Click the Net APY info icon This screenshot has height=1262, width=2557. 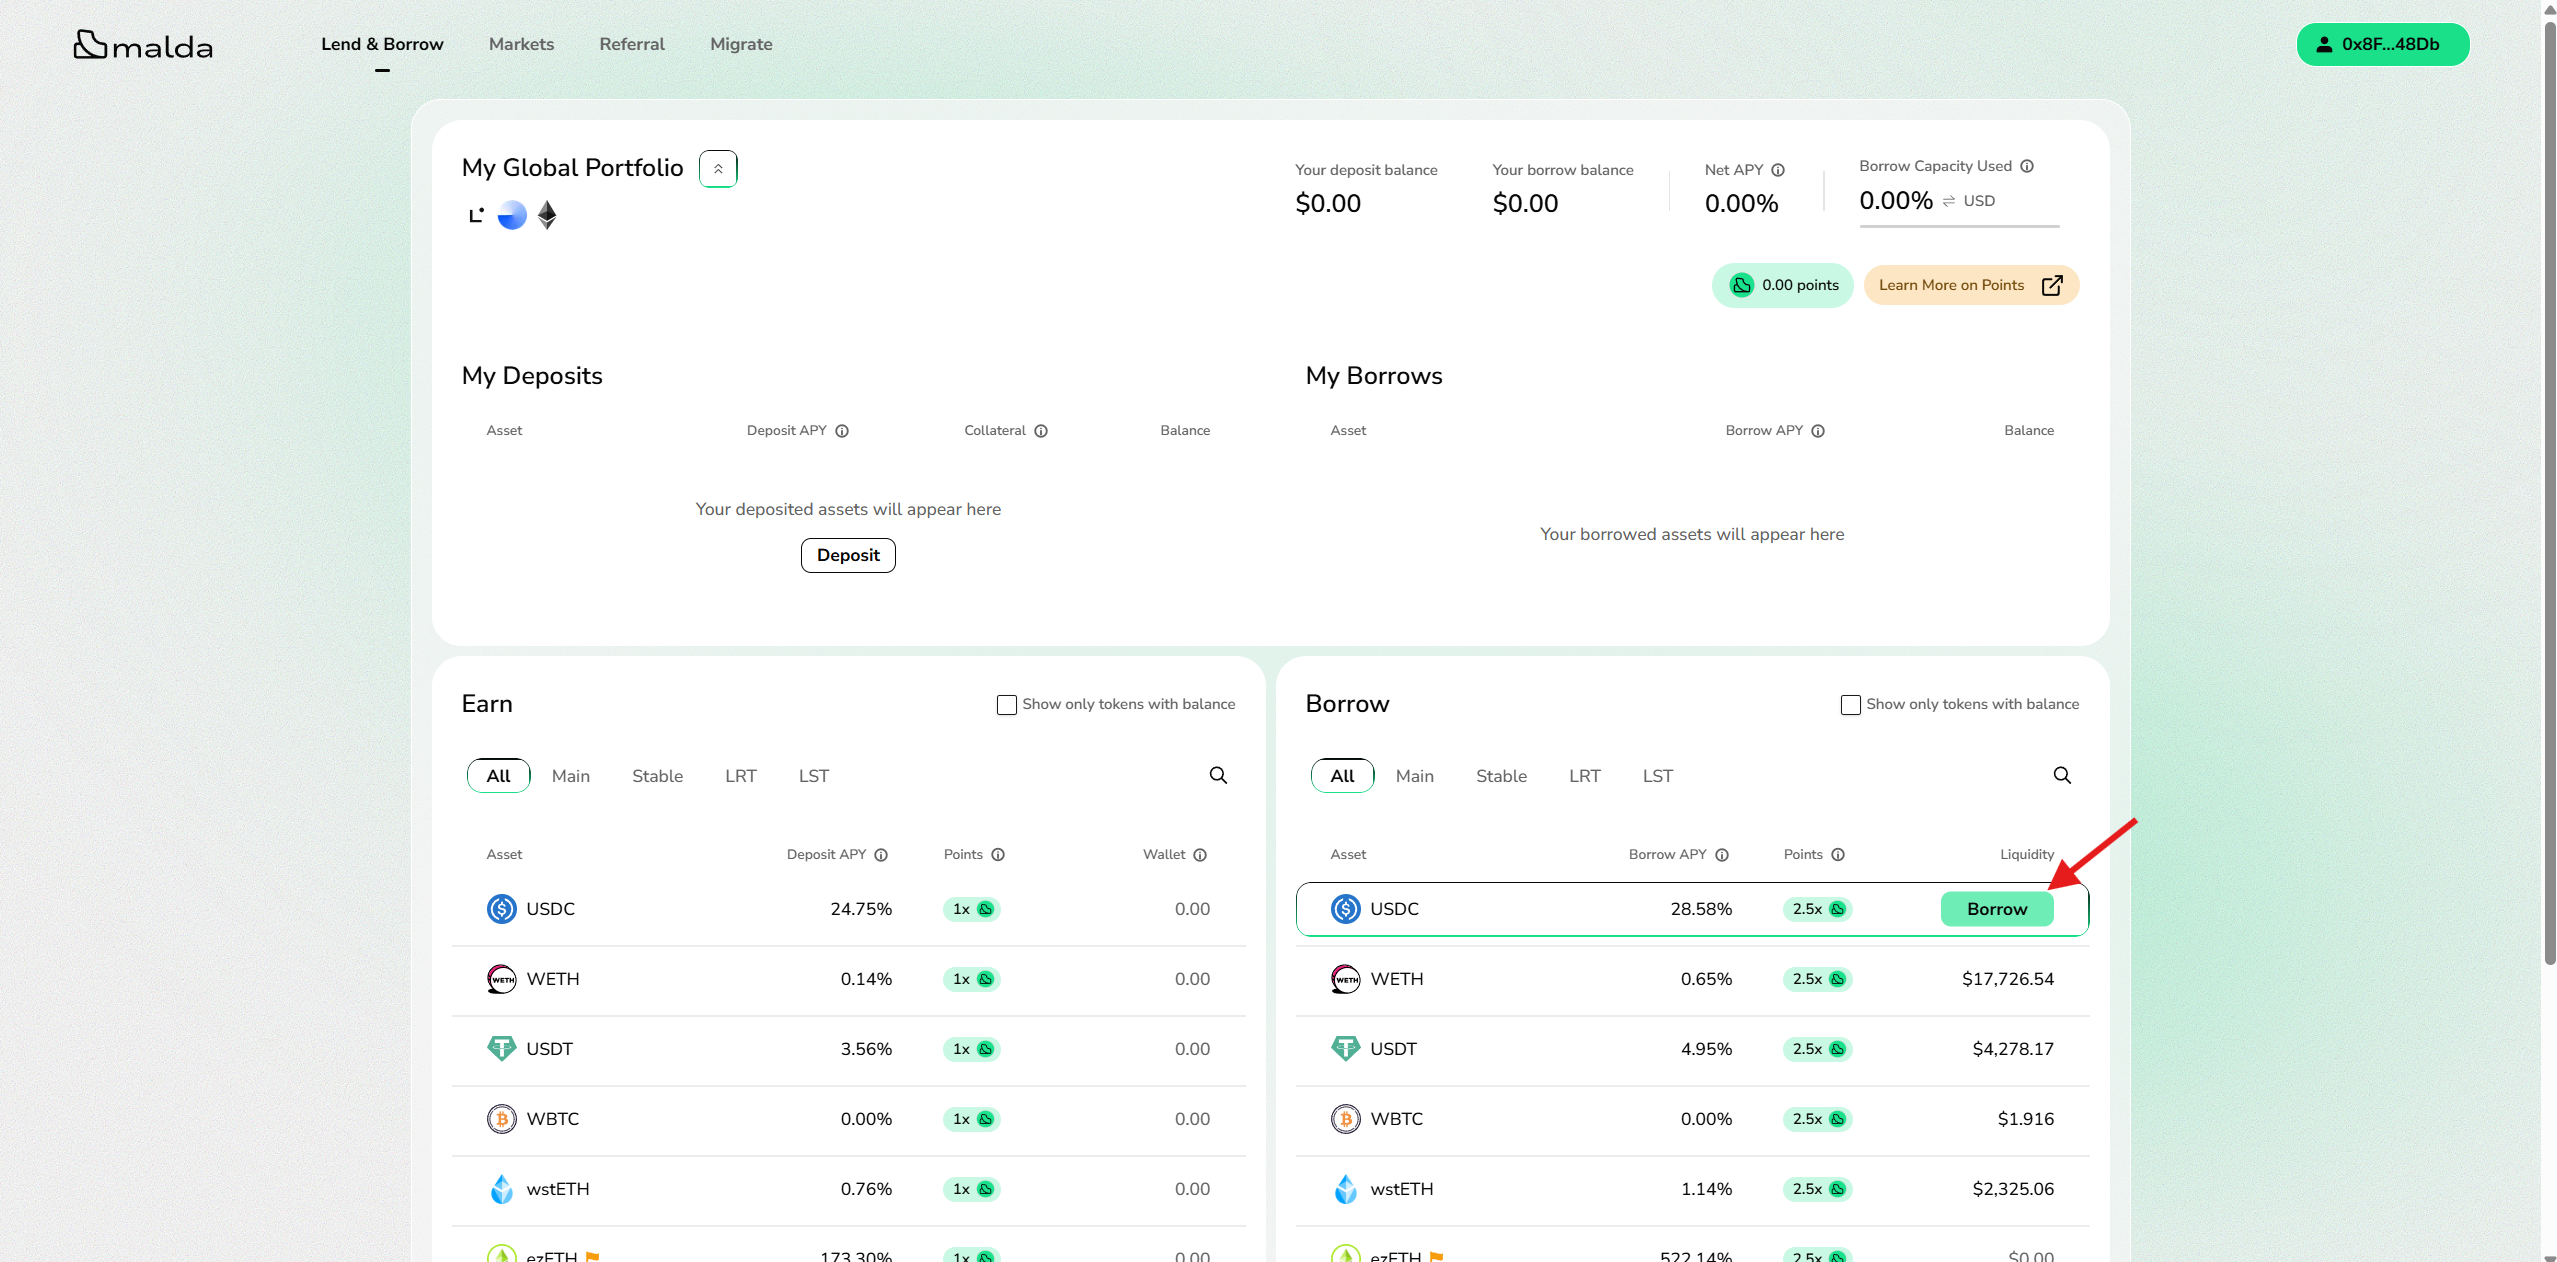point(1778,170)
